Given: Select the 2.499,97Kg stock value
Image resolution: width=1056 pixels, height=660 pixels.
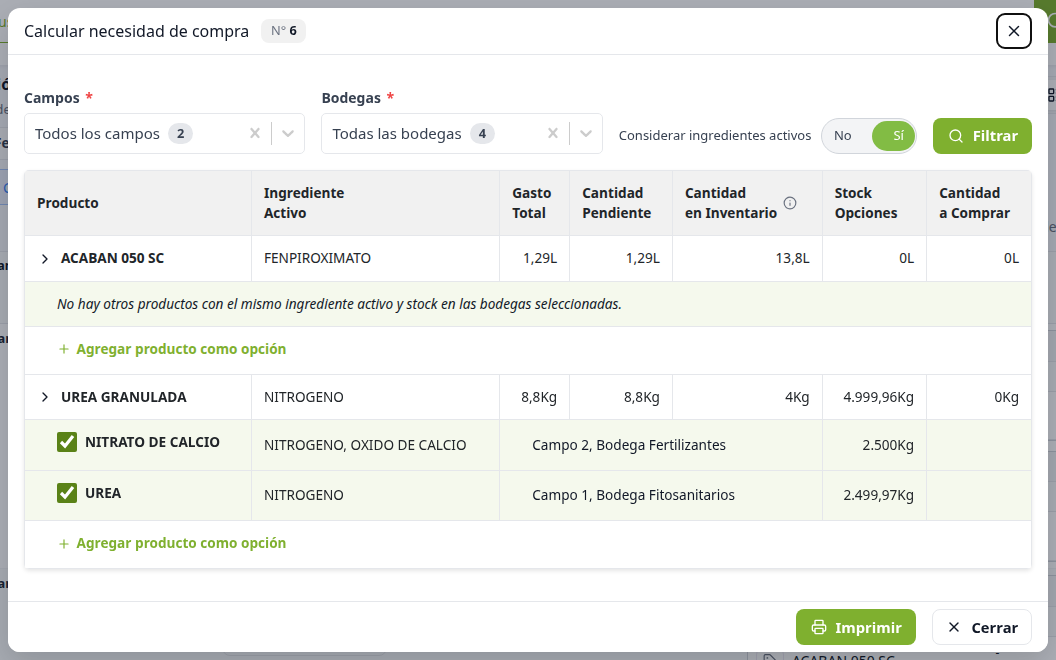Looking at the screenshot, I should click(878, 494).
